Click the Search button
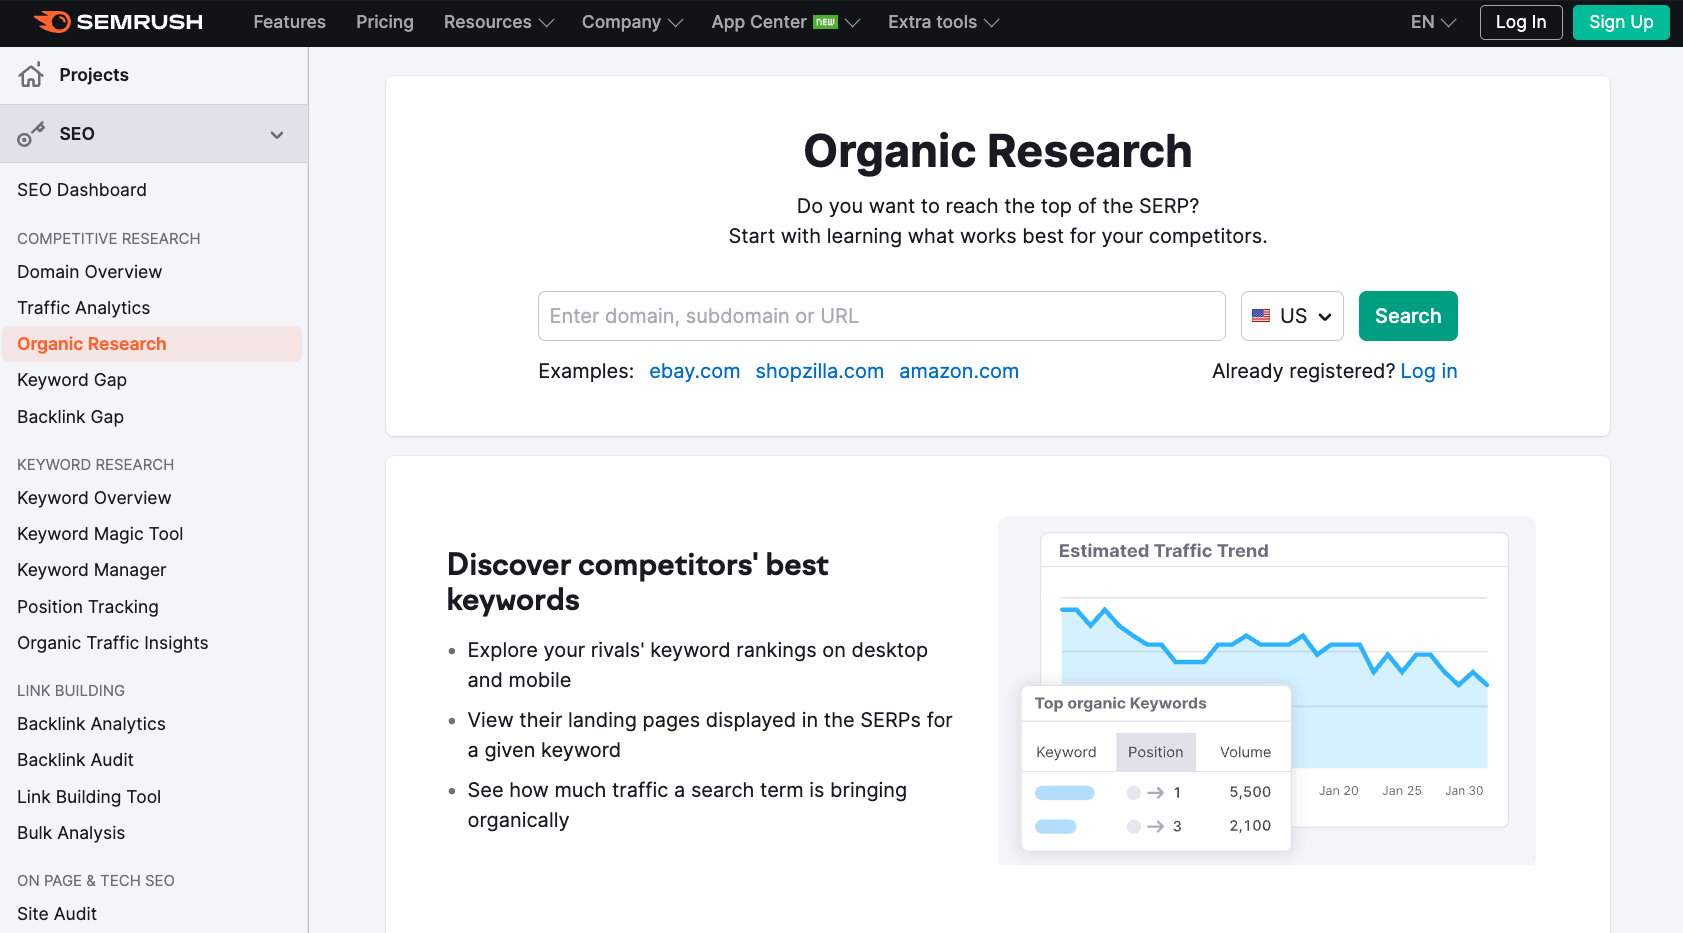Image resolution: width=1683 pixels, height=933 pixels. click(x=1408, y=315)
